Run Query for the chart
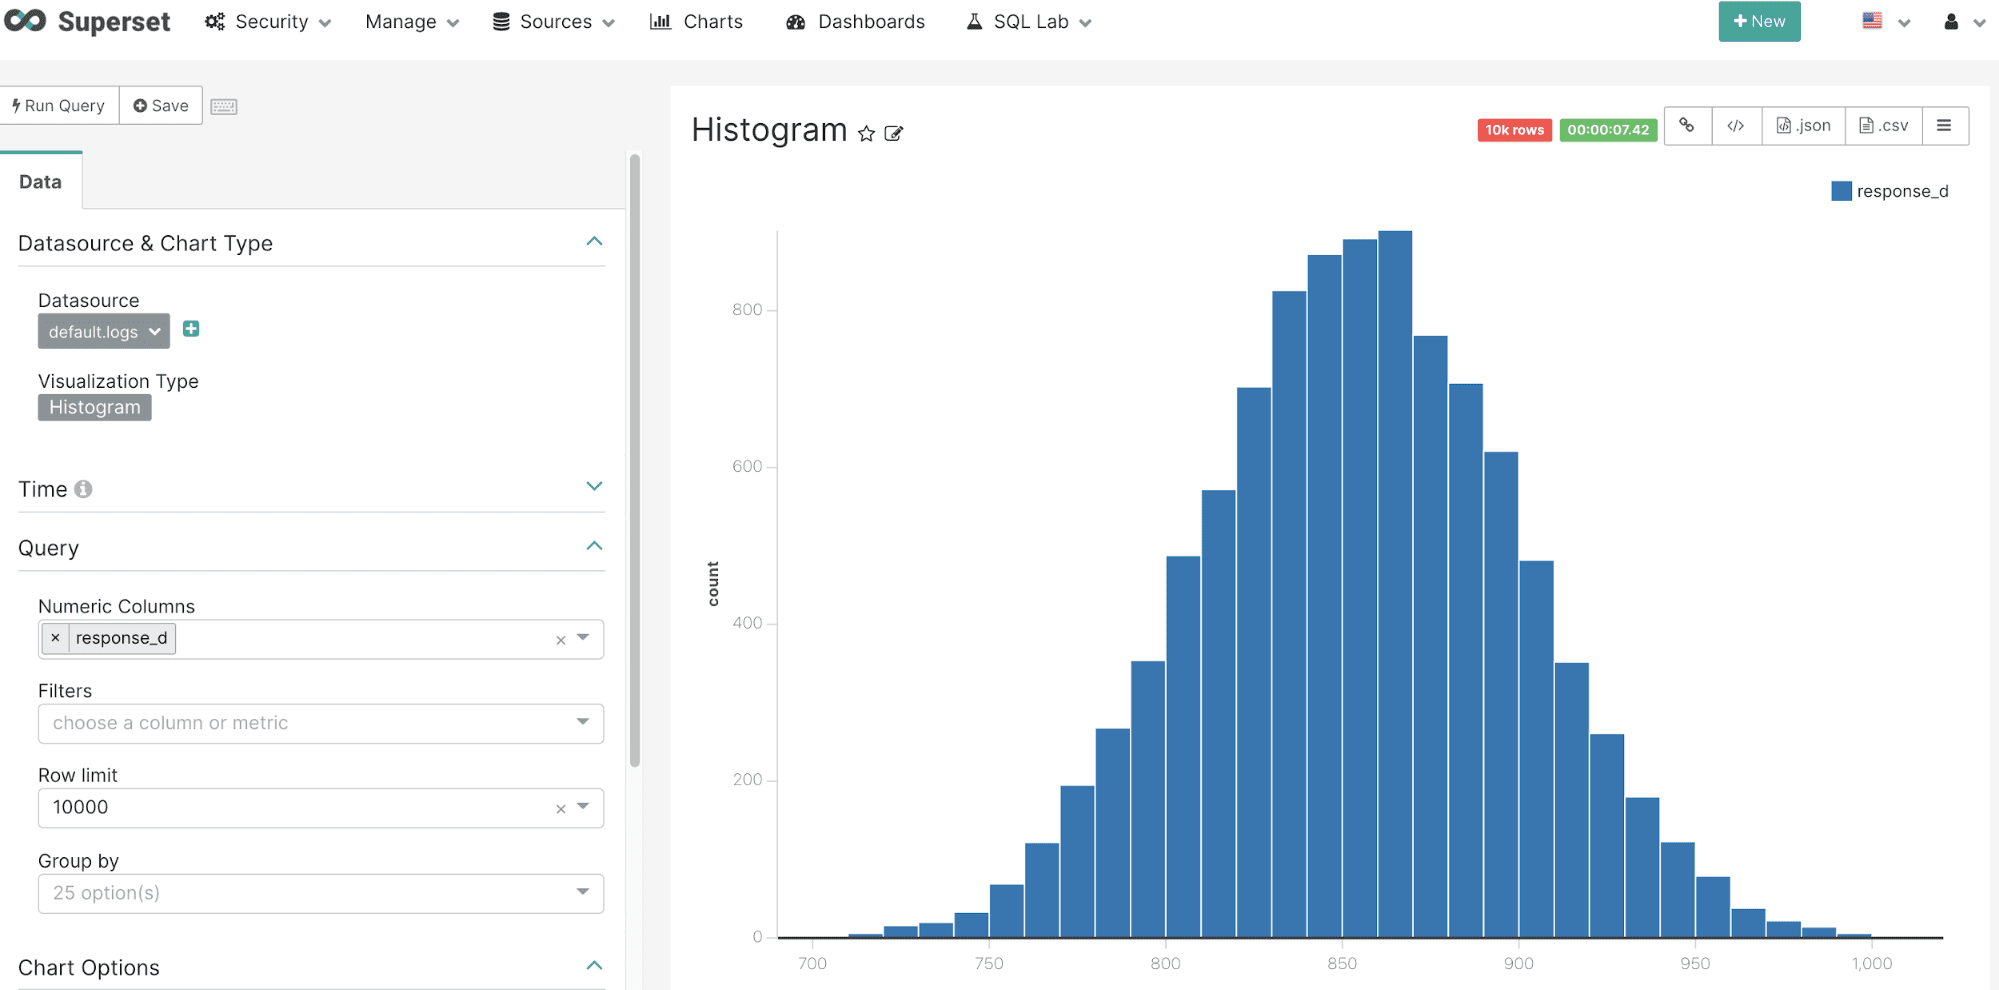 (59, 105)
